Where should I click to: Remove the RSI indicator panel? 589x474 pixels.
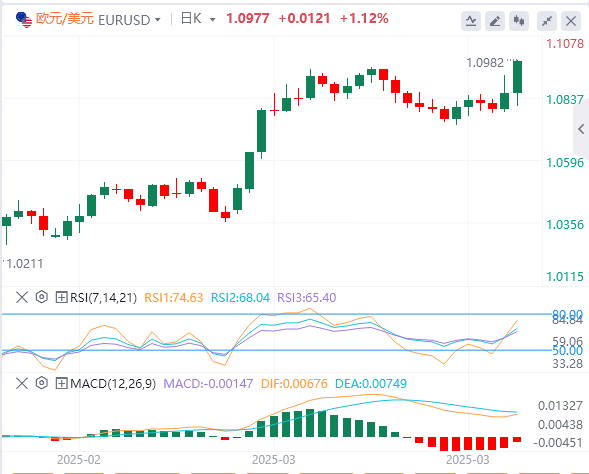(22, 297)
